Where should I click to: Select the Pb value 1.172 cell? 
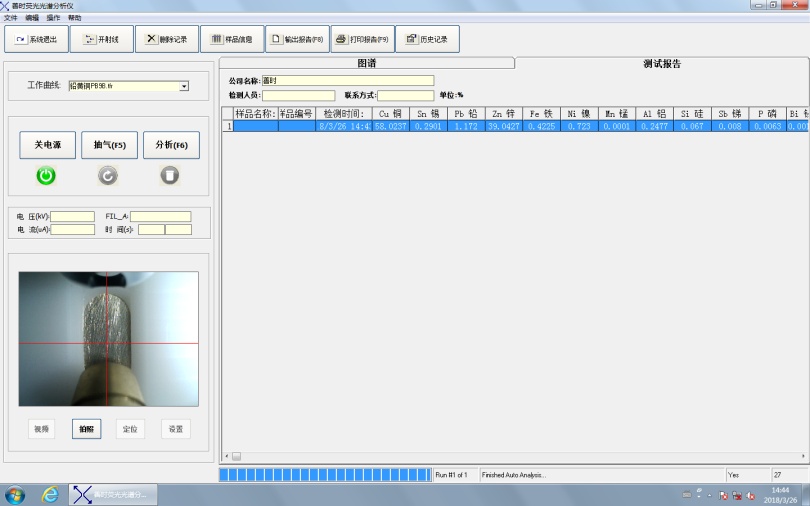[466, 126]
